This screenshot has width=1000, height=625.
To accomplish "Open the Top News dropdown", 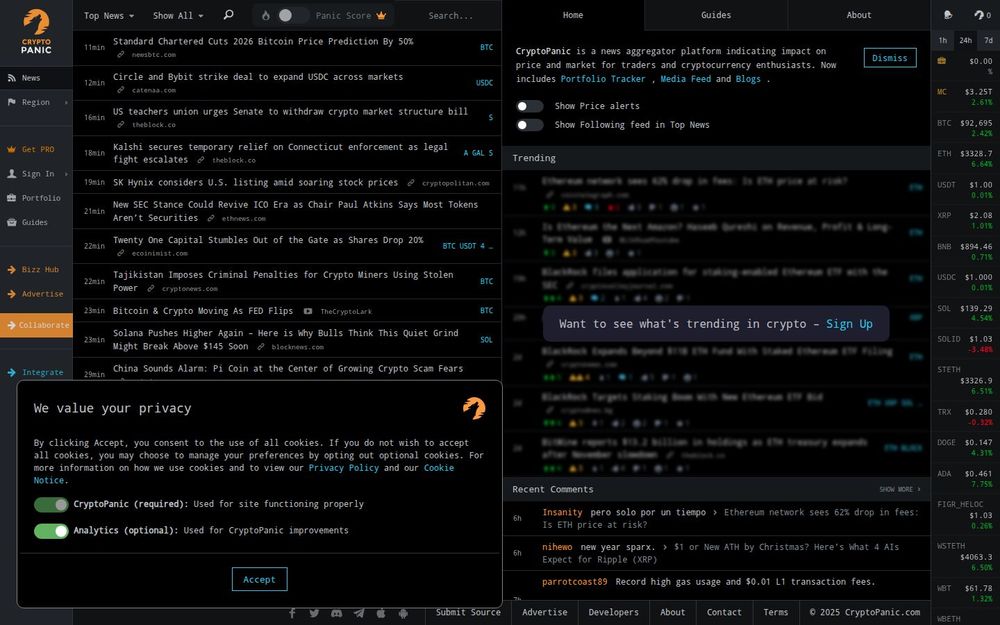I will click(x=109, y=15).
